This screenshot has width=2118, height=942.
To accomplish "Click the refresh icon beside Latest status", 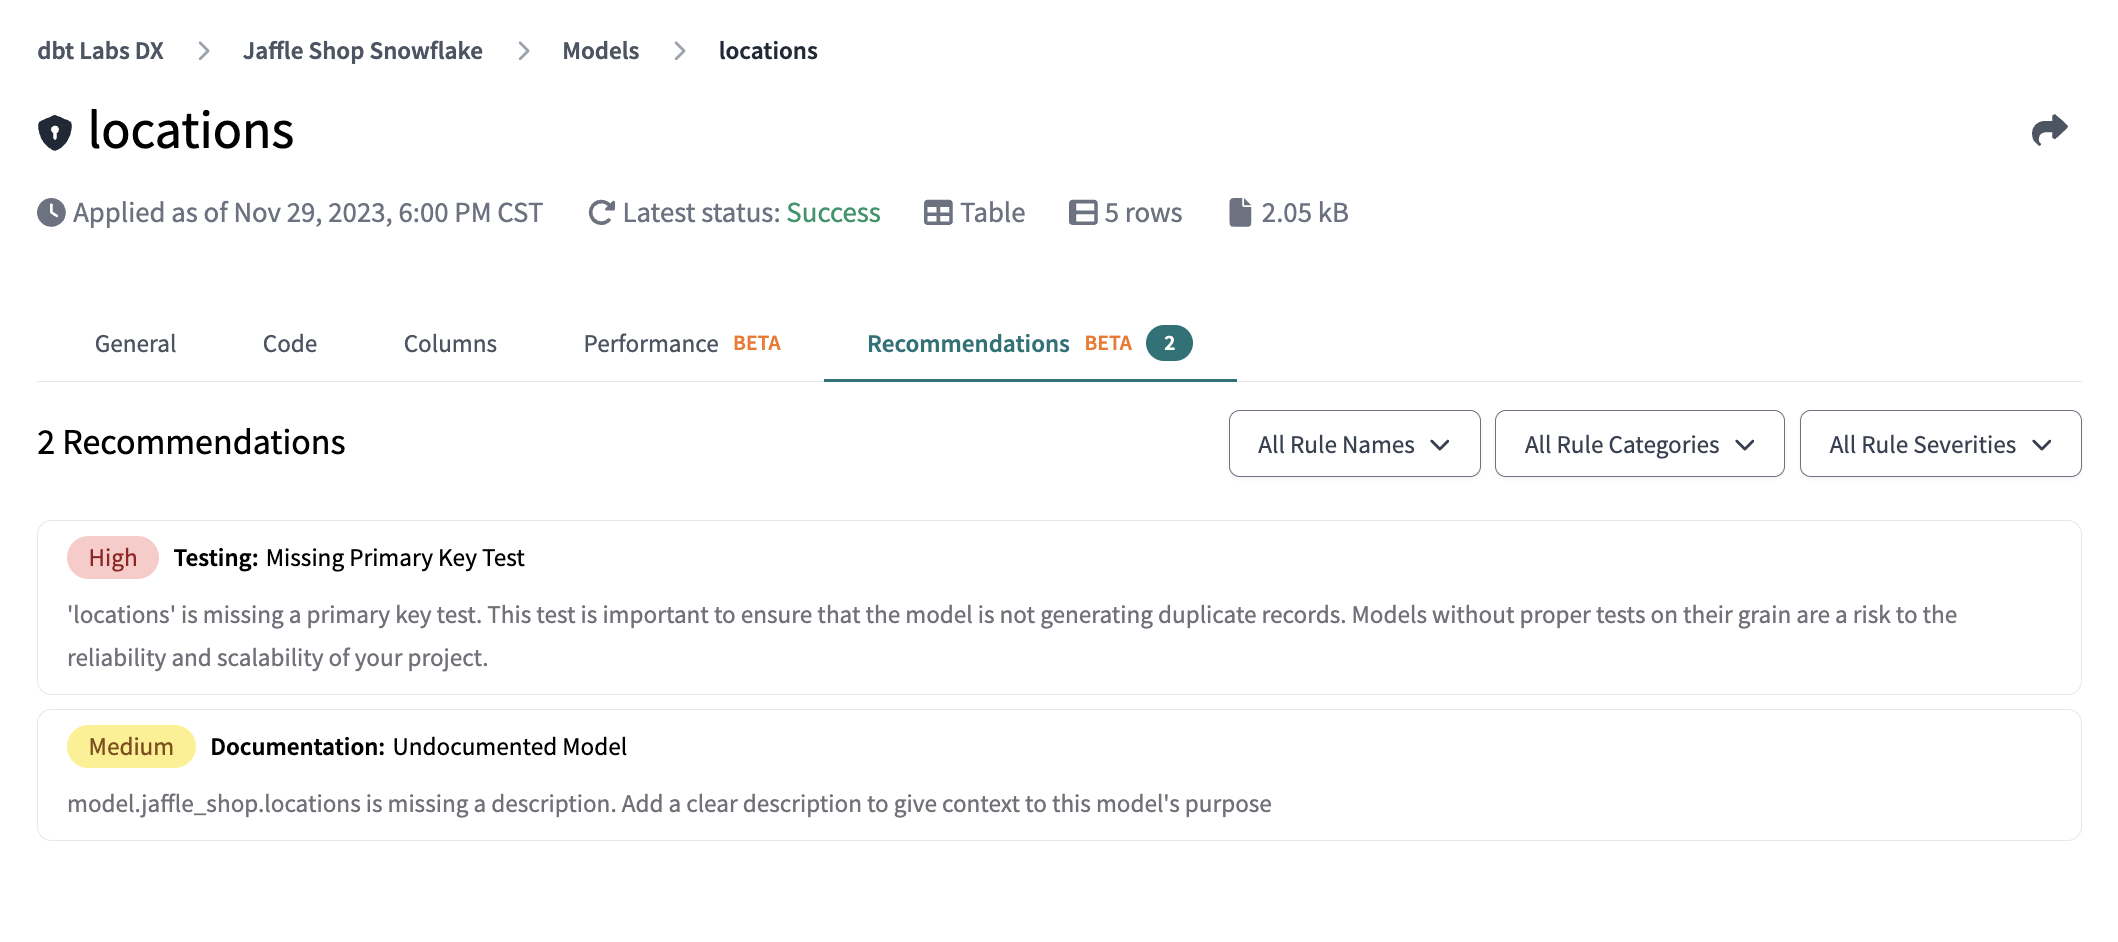I will coord(601,213).
